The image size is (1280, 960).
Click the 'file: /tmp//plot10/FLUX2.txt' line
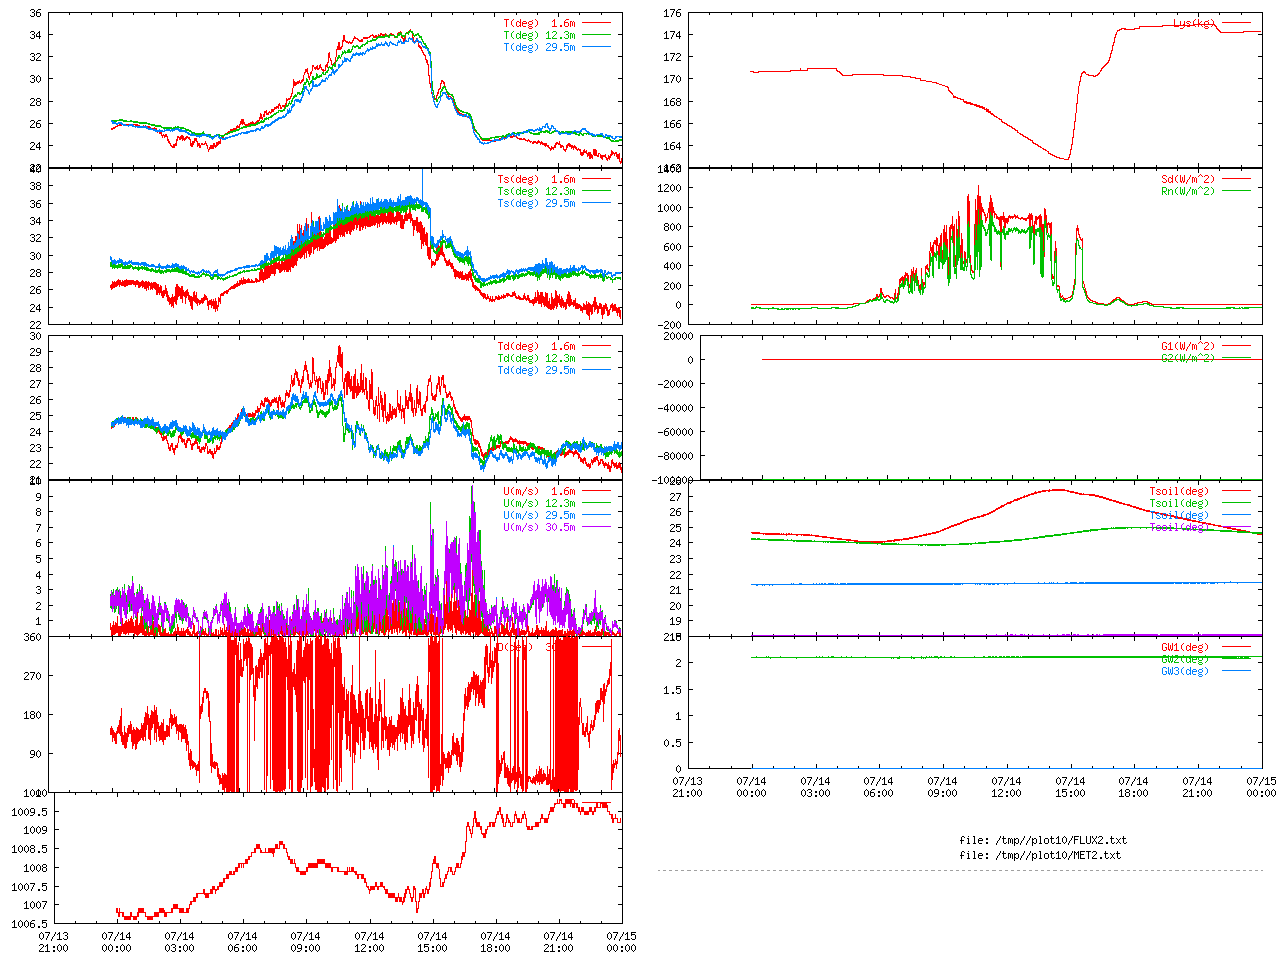[1043, 841]
